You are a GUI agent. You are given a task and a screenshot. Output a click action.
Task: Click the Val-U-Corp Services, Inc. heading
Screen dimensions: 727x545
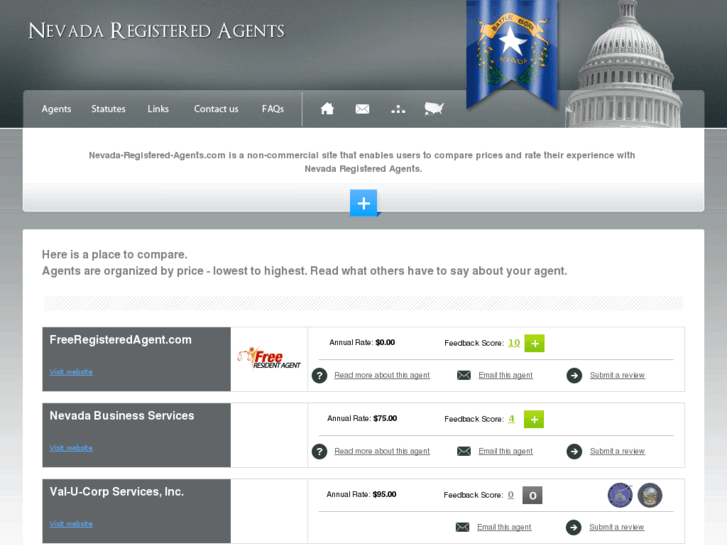pyautogui.click(x=117, y=492)
